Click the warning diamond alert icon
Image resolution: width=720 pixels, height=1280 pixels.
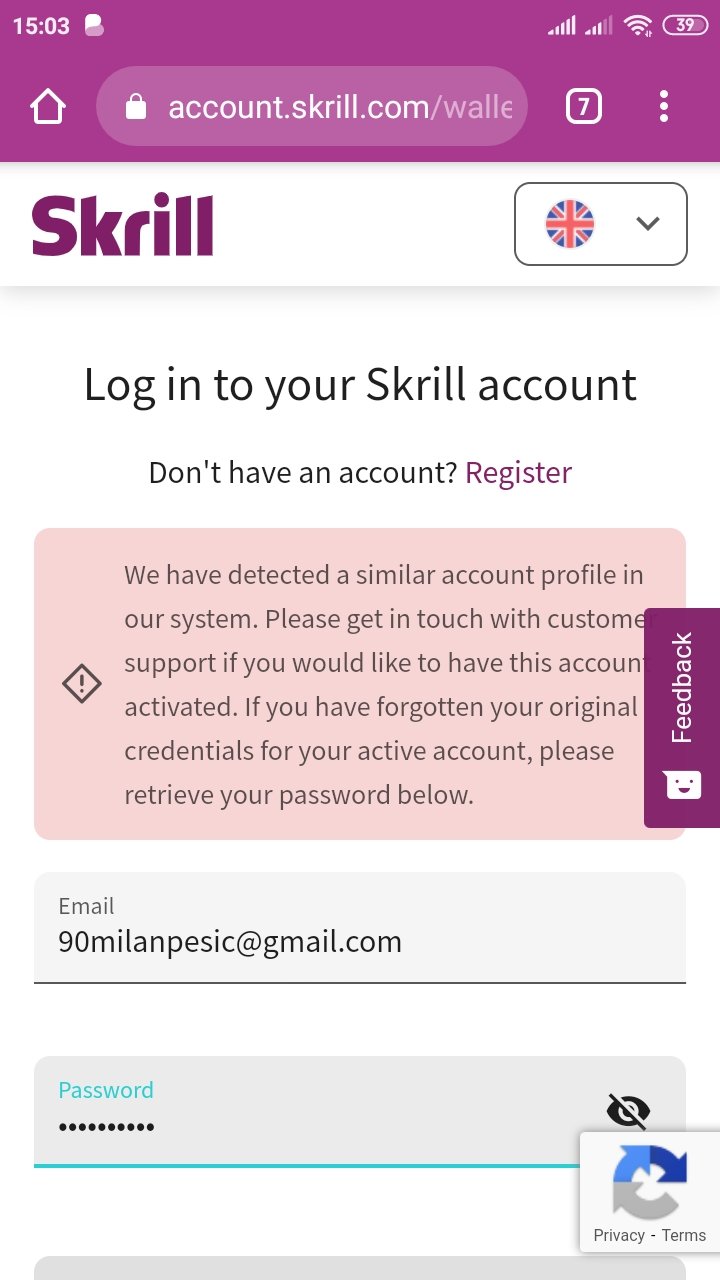click(x=82, y=684)
